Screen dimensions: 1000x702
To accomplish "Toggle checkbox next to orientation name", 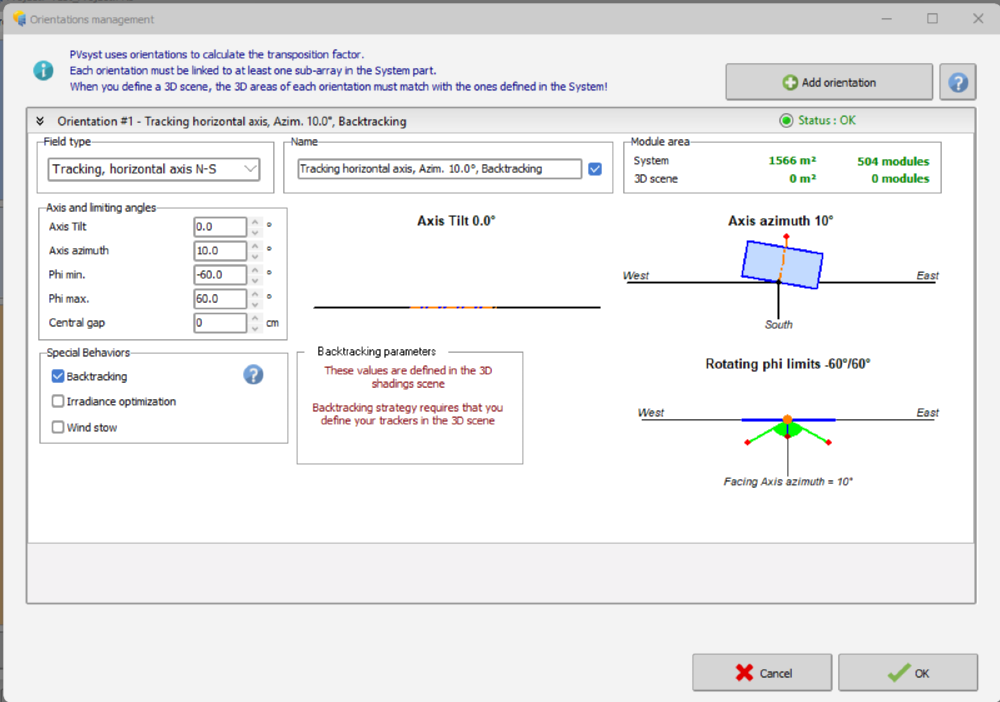I will tap(596, 169).
